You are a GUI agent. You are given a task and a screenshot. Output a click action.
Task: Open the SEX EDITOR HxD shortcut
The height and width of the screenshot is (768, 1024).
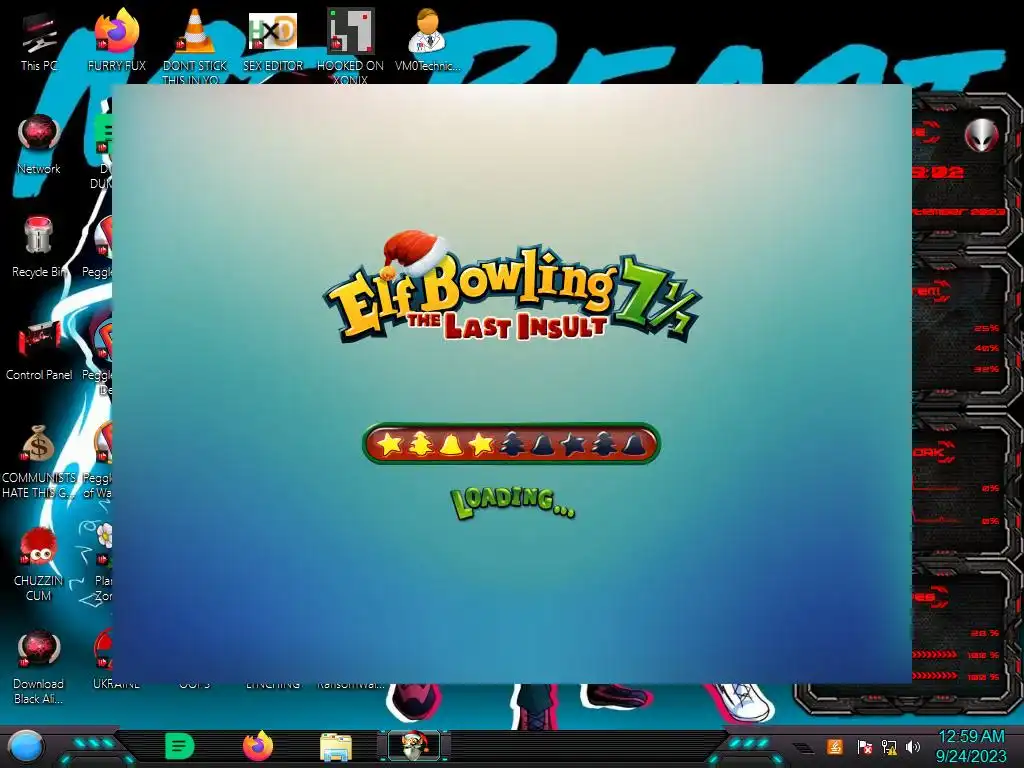[x=273, y=40]
